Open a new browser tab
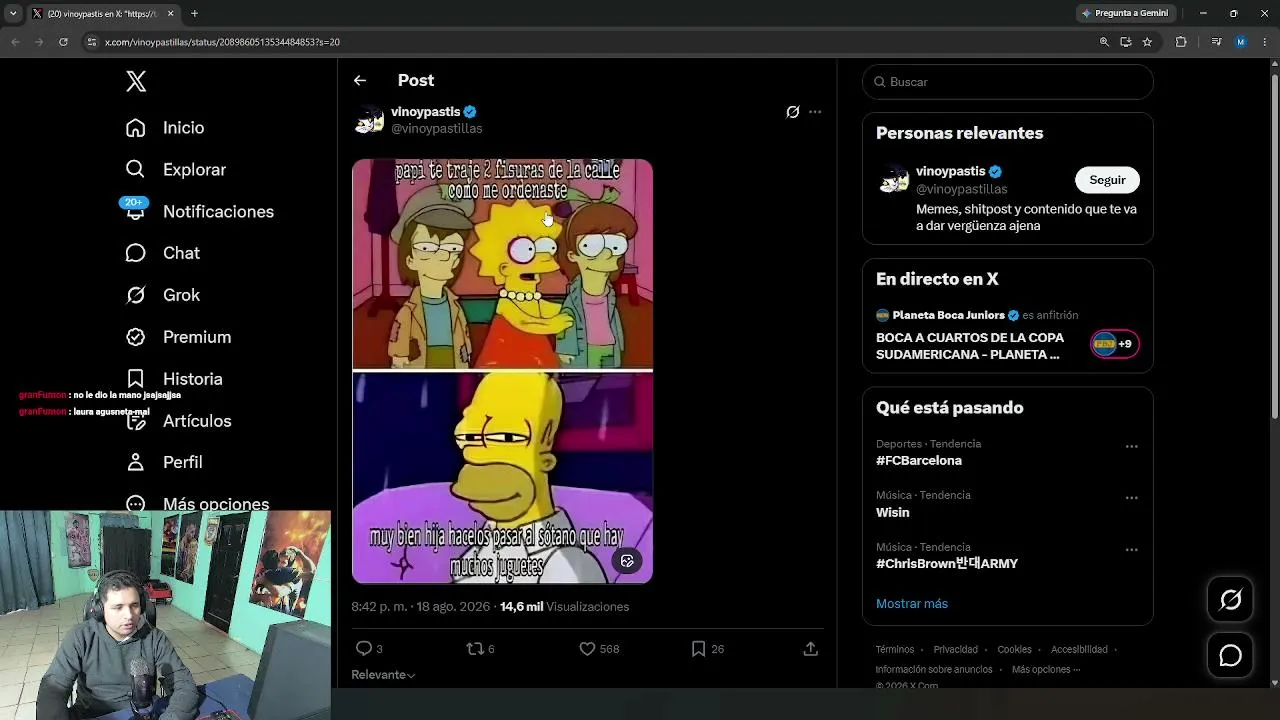Viewport: 1280px width, 720px height. pyautogui.click(x=194, y=13)
